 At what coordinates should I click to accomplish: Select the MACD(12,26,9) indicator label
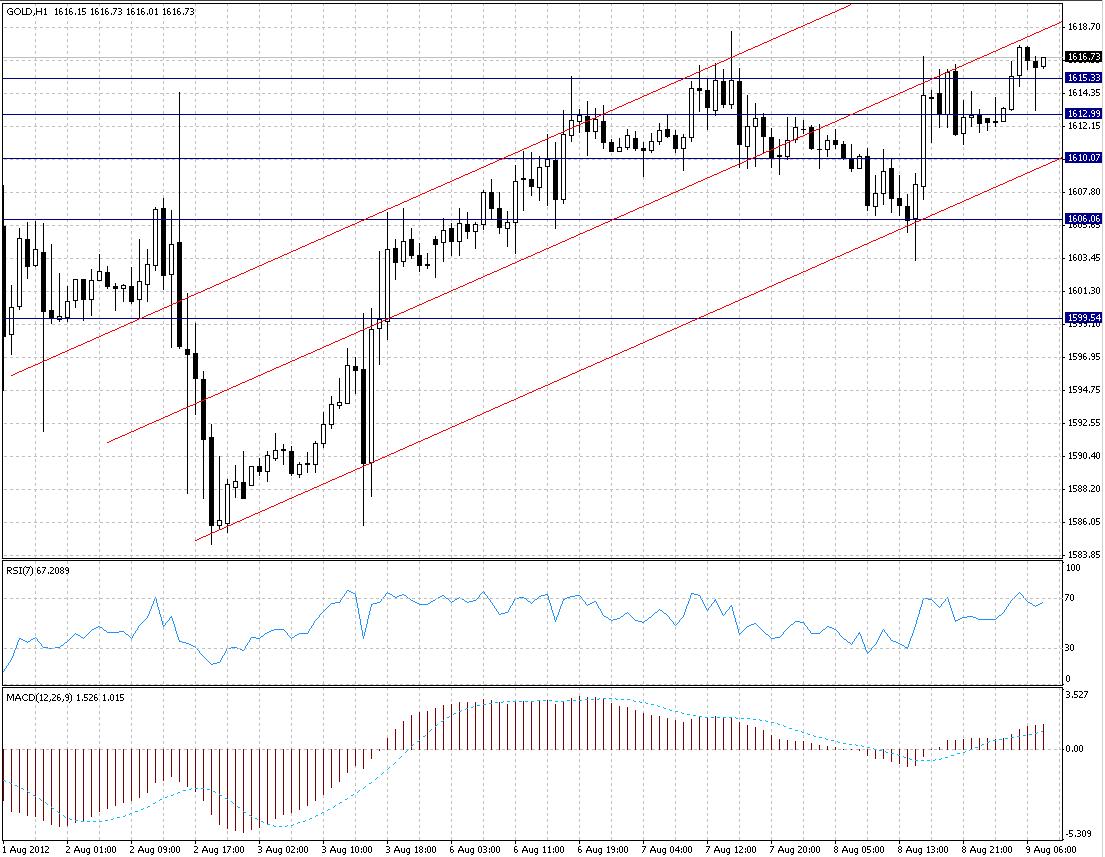pos(39,697)
